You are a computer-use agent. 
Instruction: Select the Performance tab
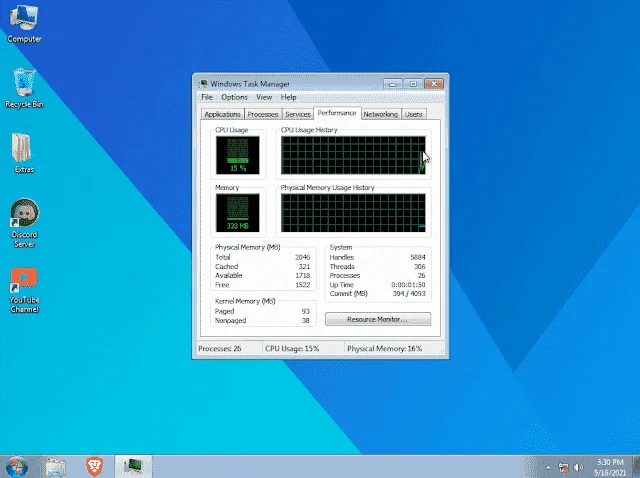click(337, 113)
